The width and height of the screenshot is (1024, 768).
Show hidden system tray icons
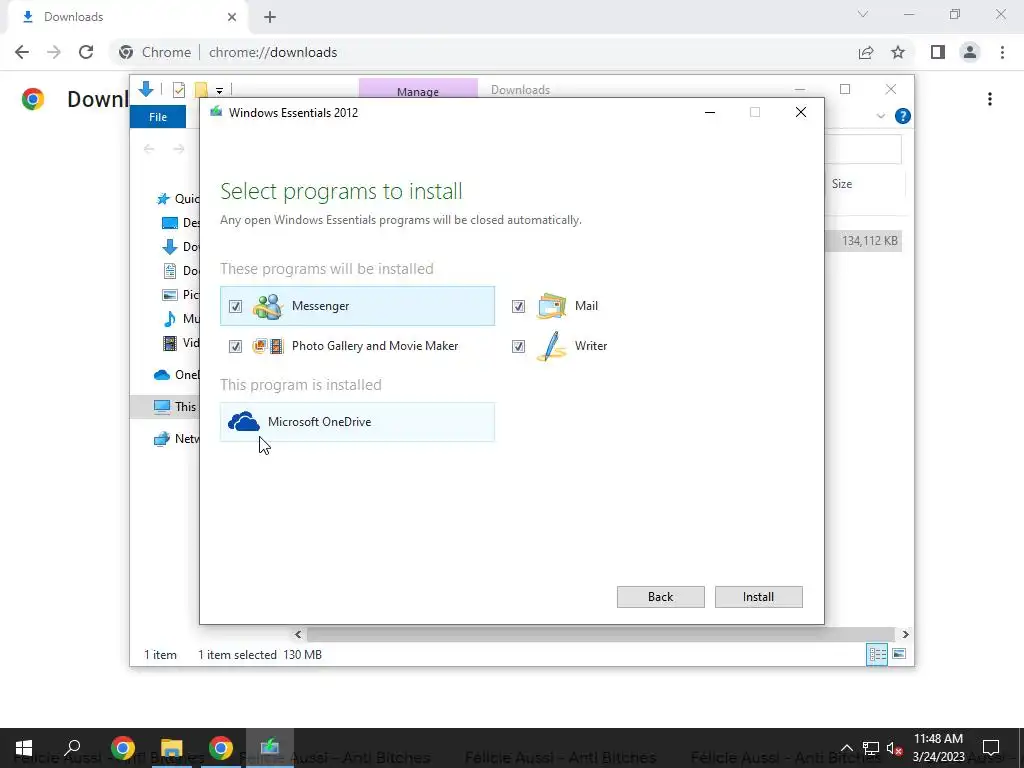pyautogui.click(x=846, y=748)
